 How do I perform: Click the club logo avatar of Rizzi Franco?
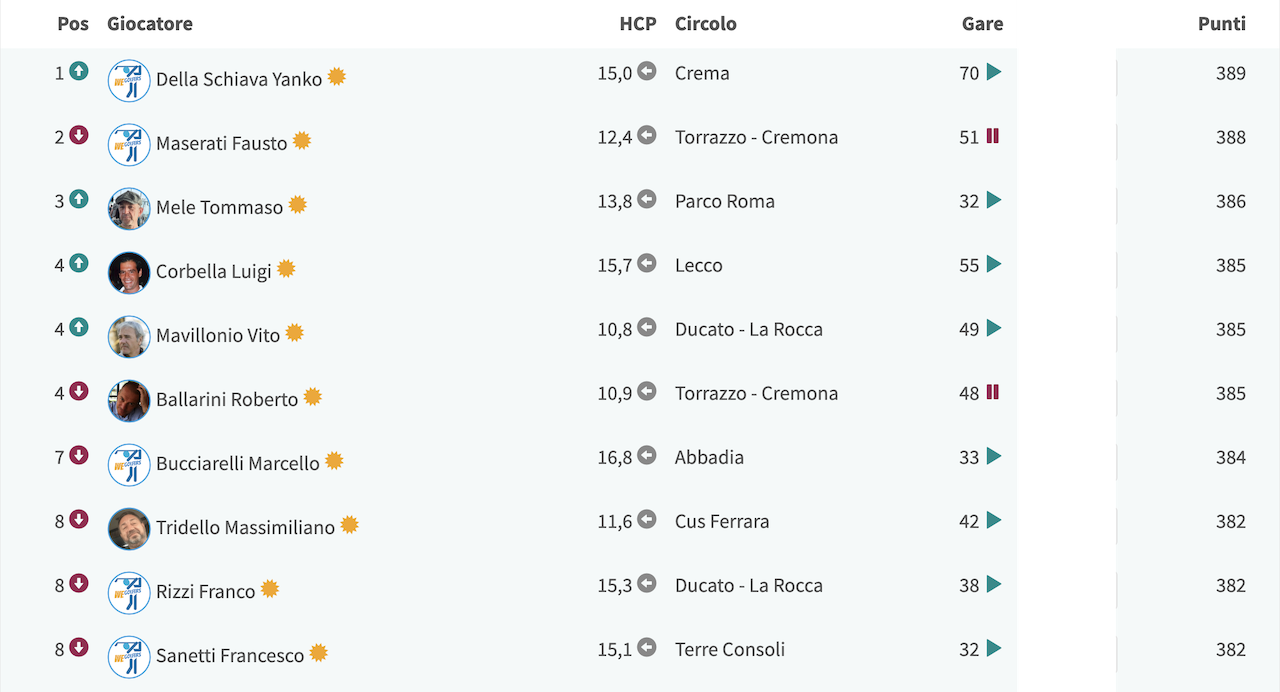[129, 593]
